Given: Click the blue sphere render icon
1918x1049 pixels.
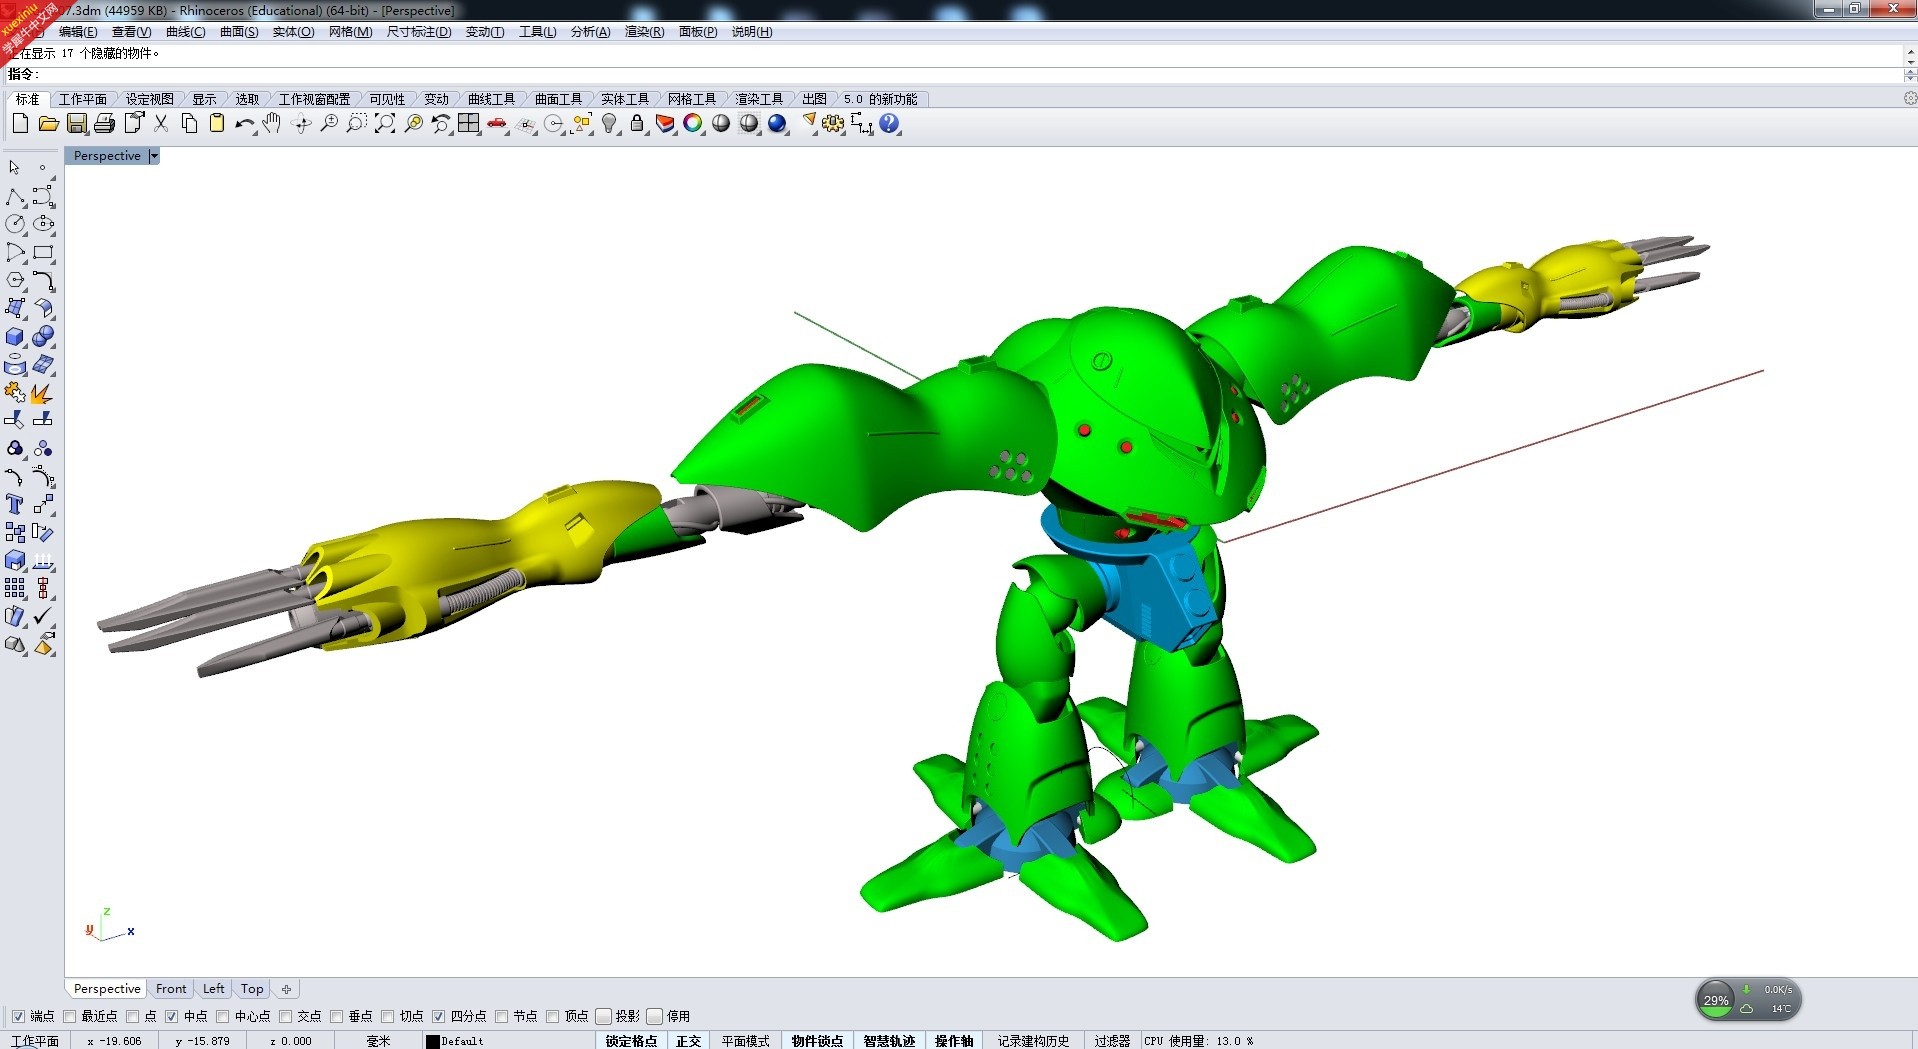Looking at the screenshot, I should tap(777, 124).
